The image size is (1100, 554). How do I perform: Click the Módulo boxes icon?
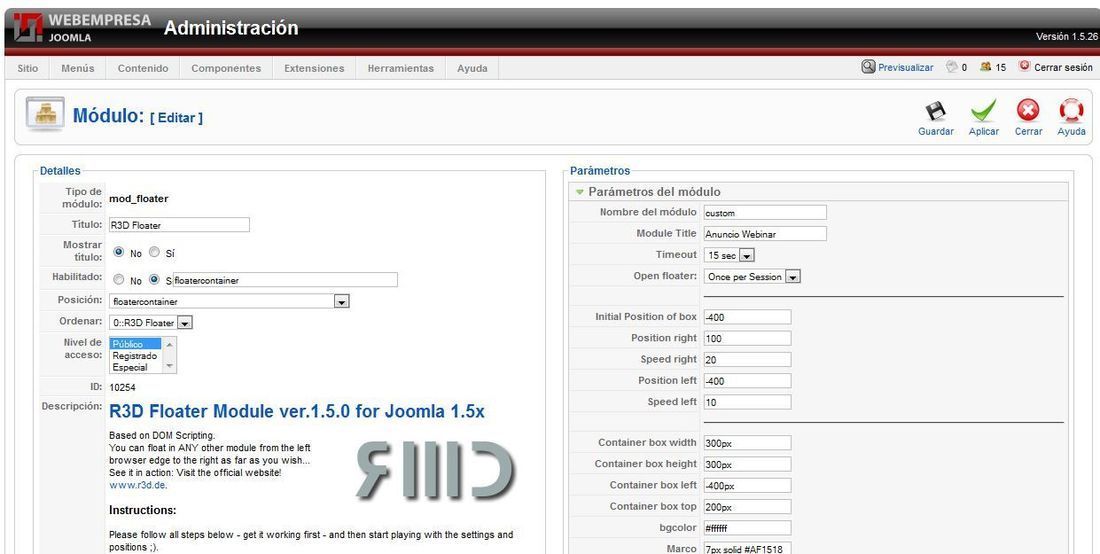(x=45, y=114)
